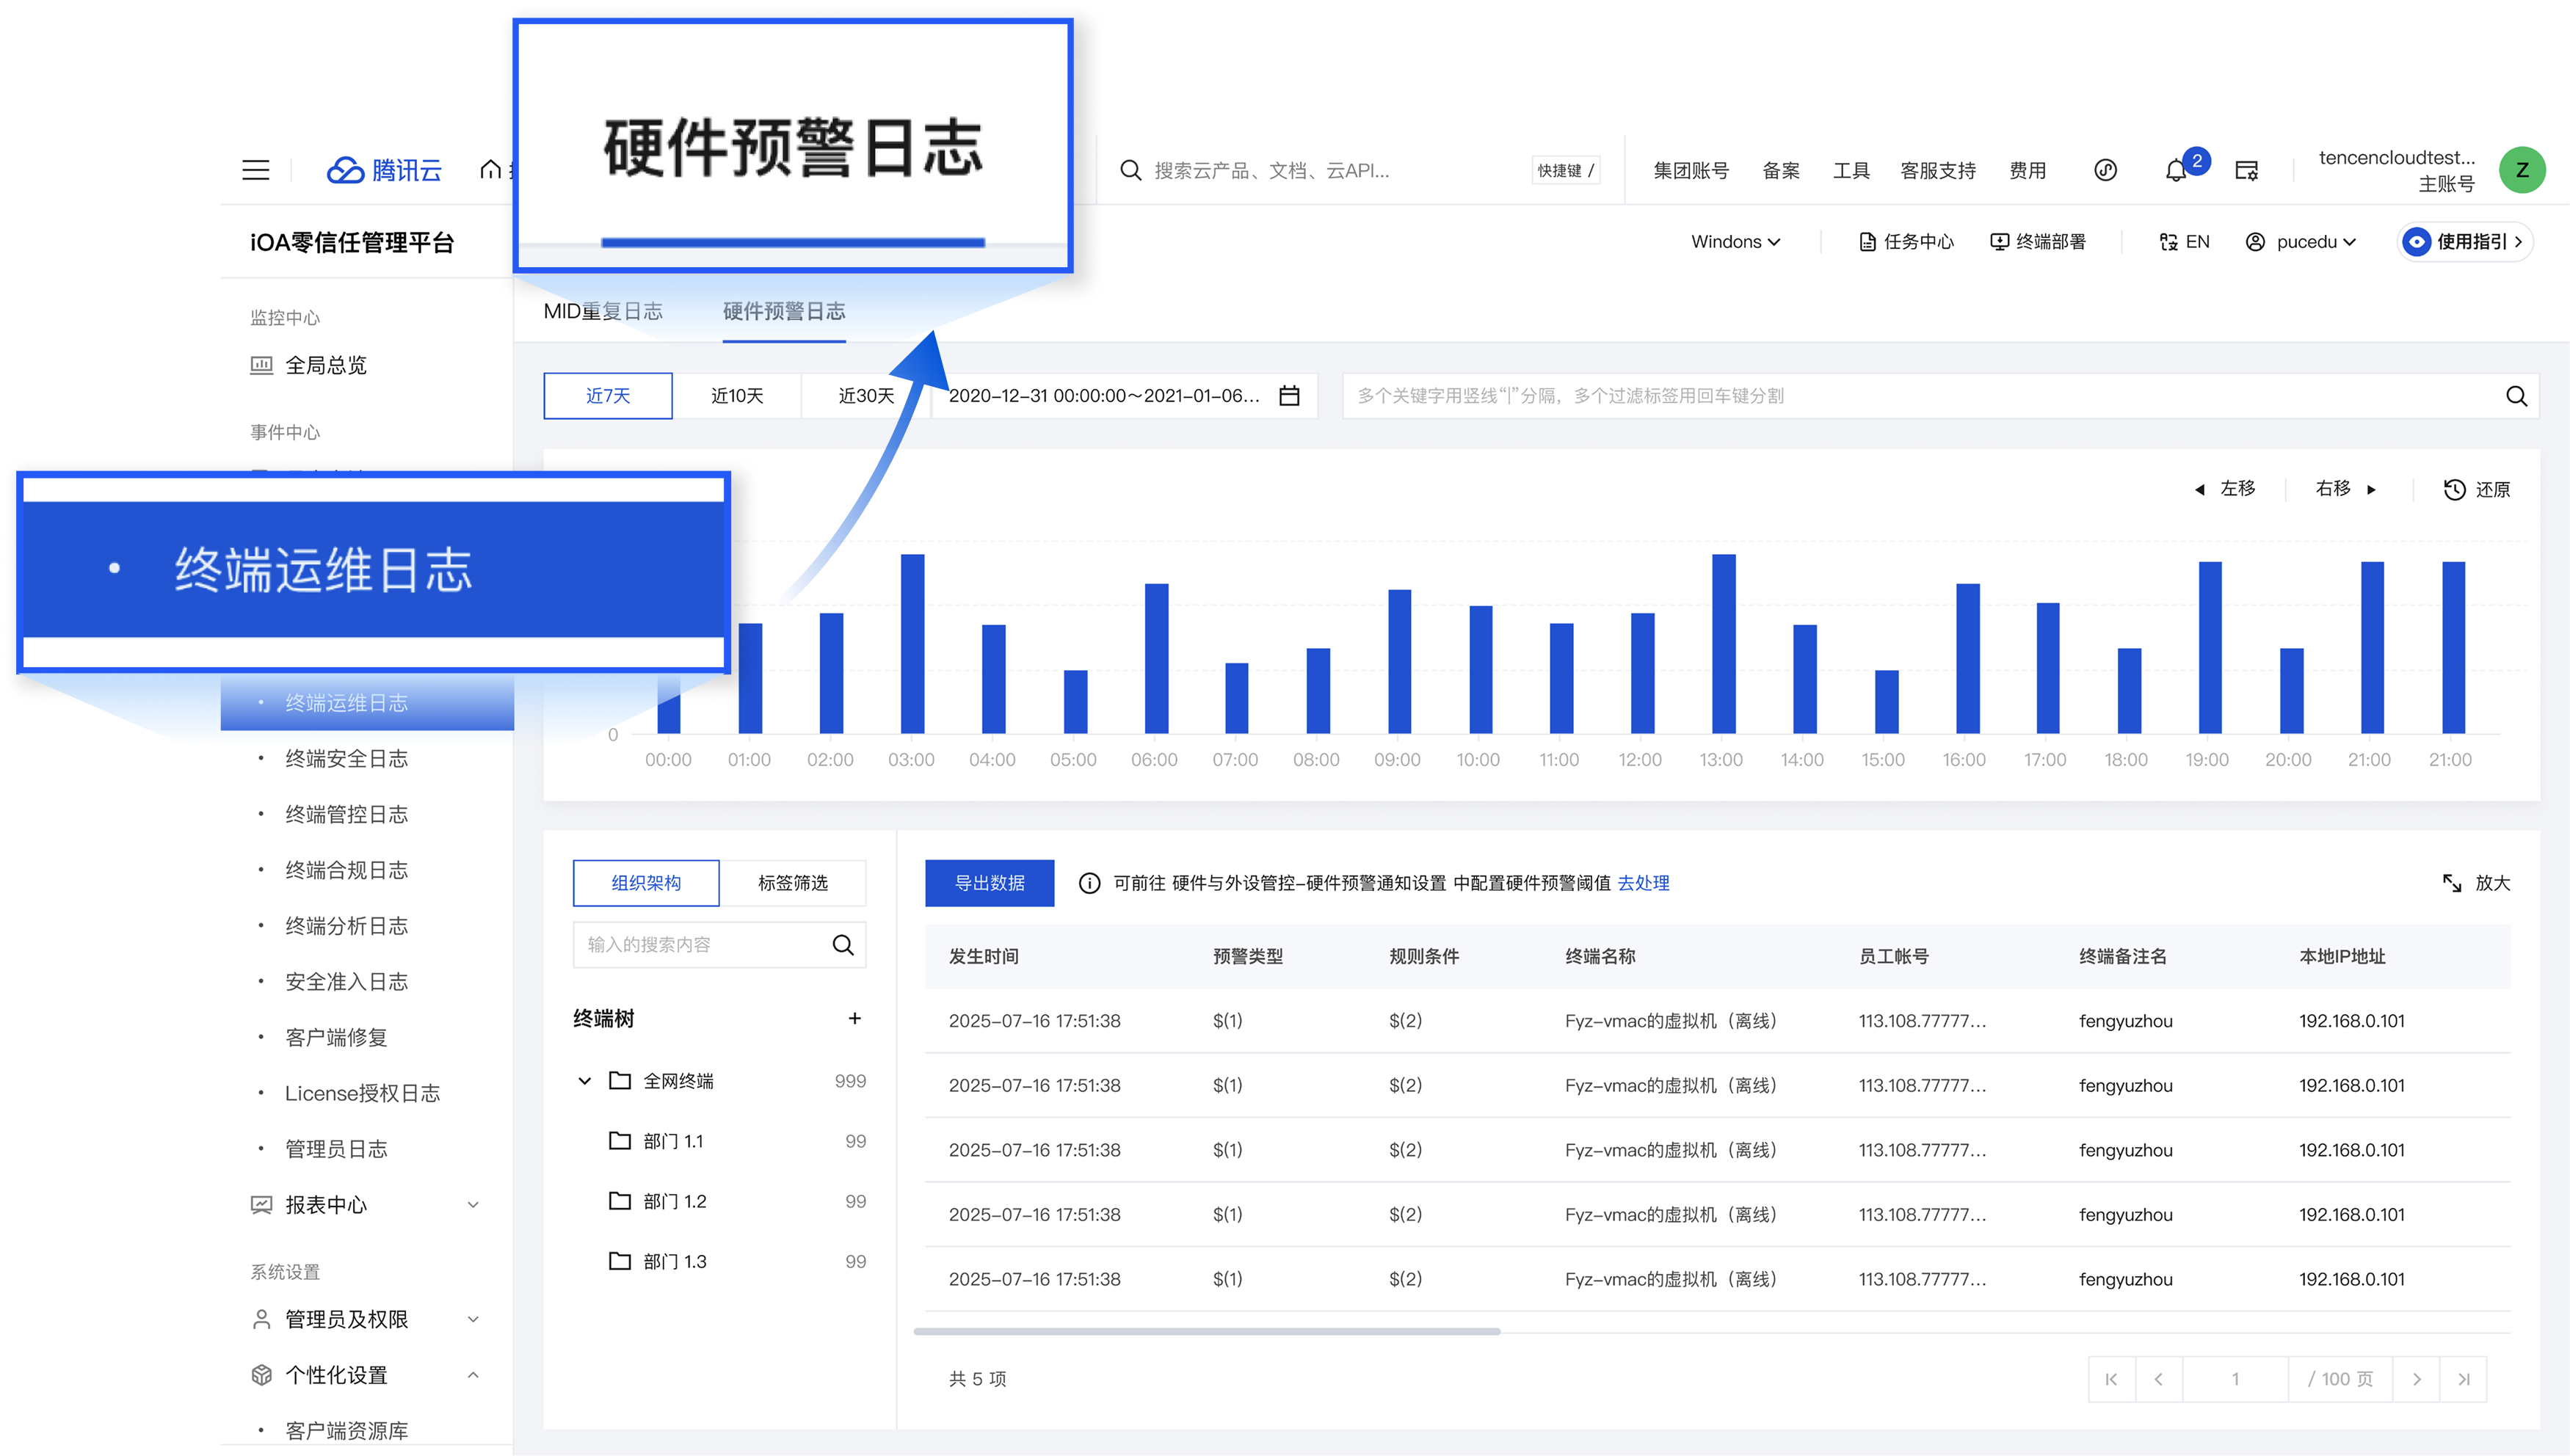Switch to 标签筛选 filter mode
The image size is (2570, 1456).
(794, 883)
